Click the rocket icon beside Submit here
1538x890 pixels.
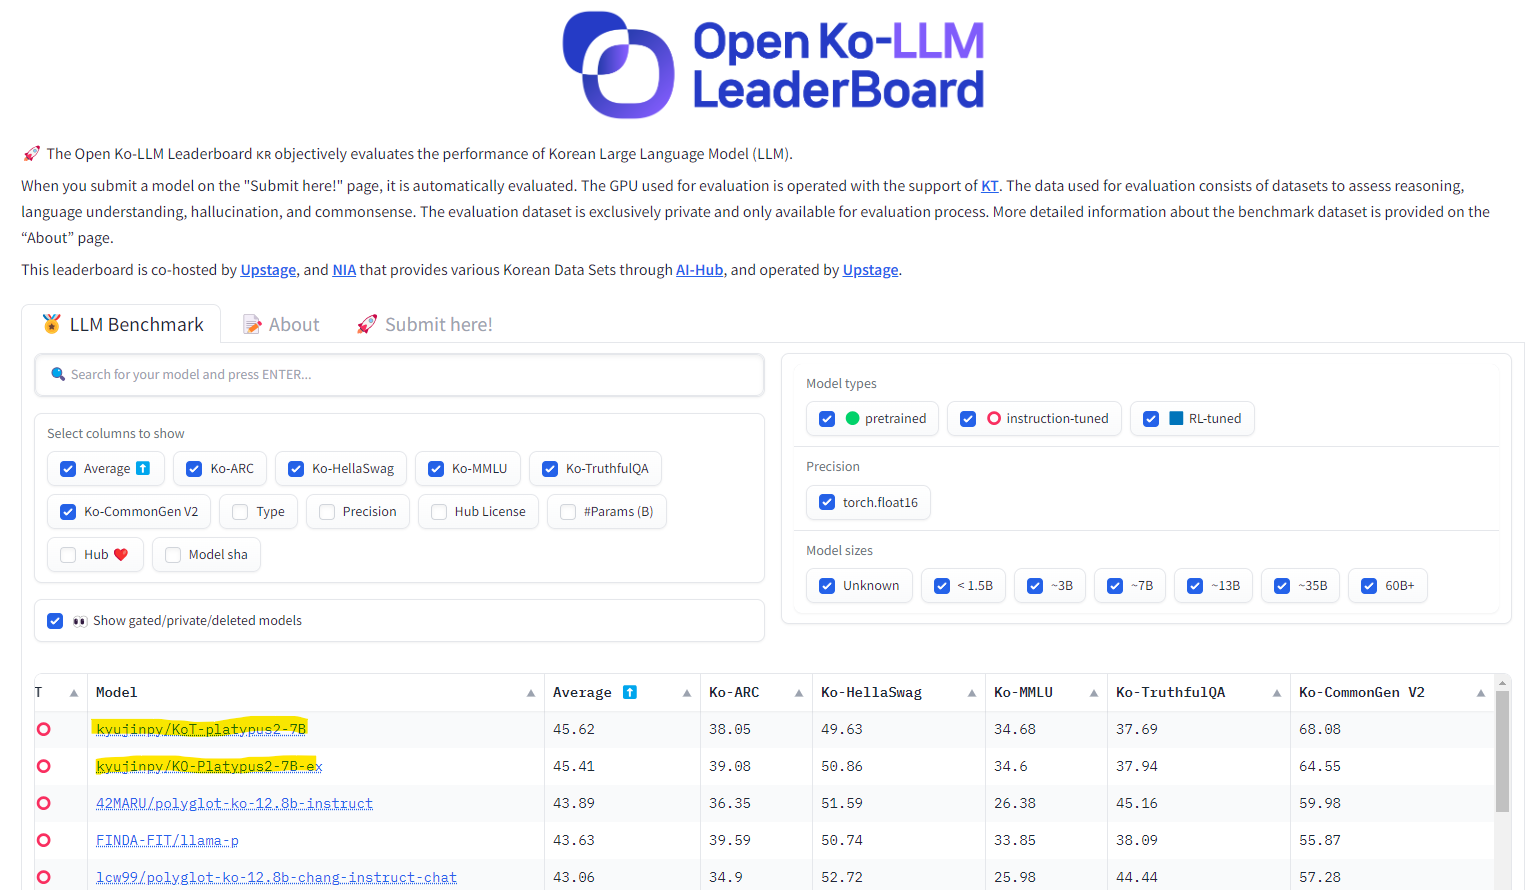click(367, 324)
